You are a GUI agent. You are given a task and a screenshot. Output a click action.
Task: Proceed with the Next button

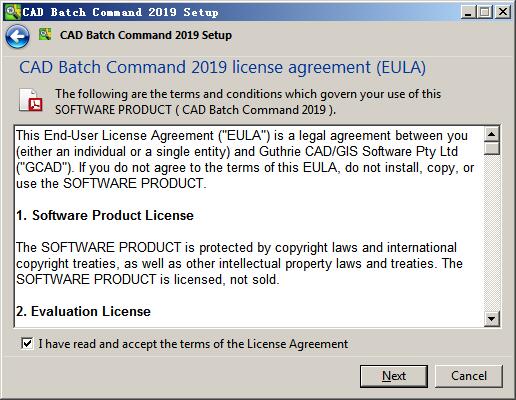394,376
